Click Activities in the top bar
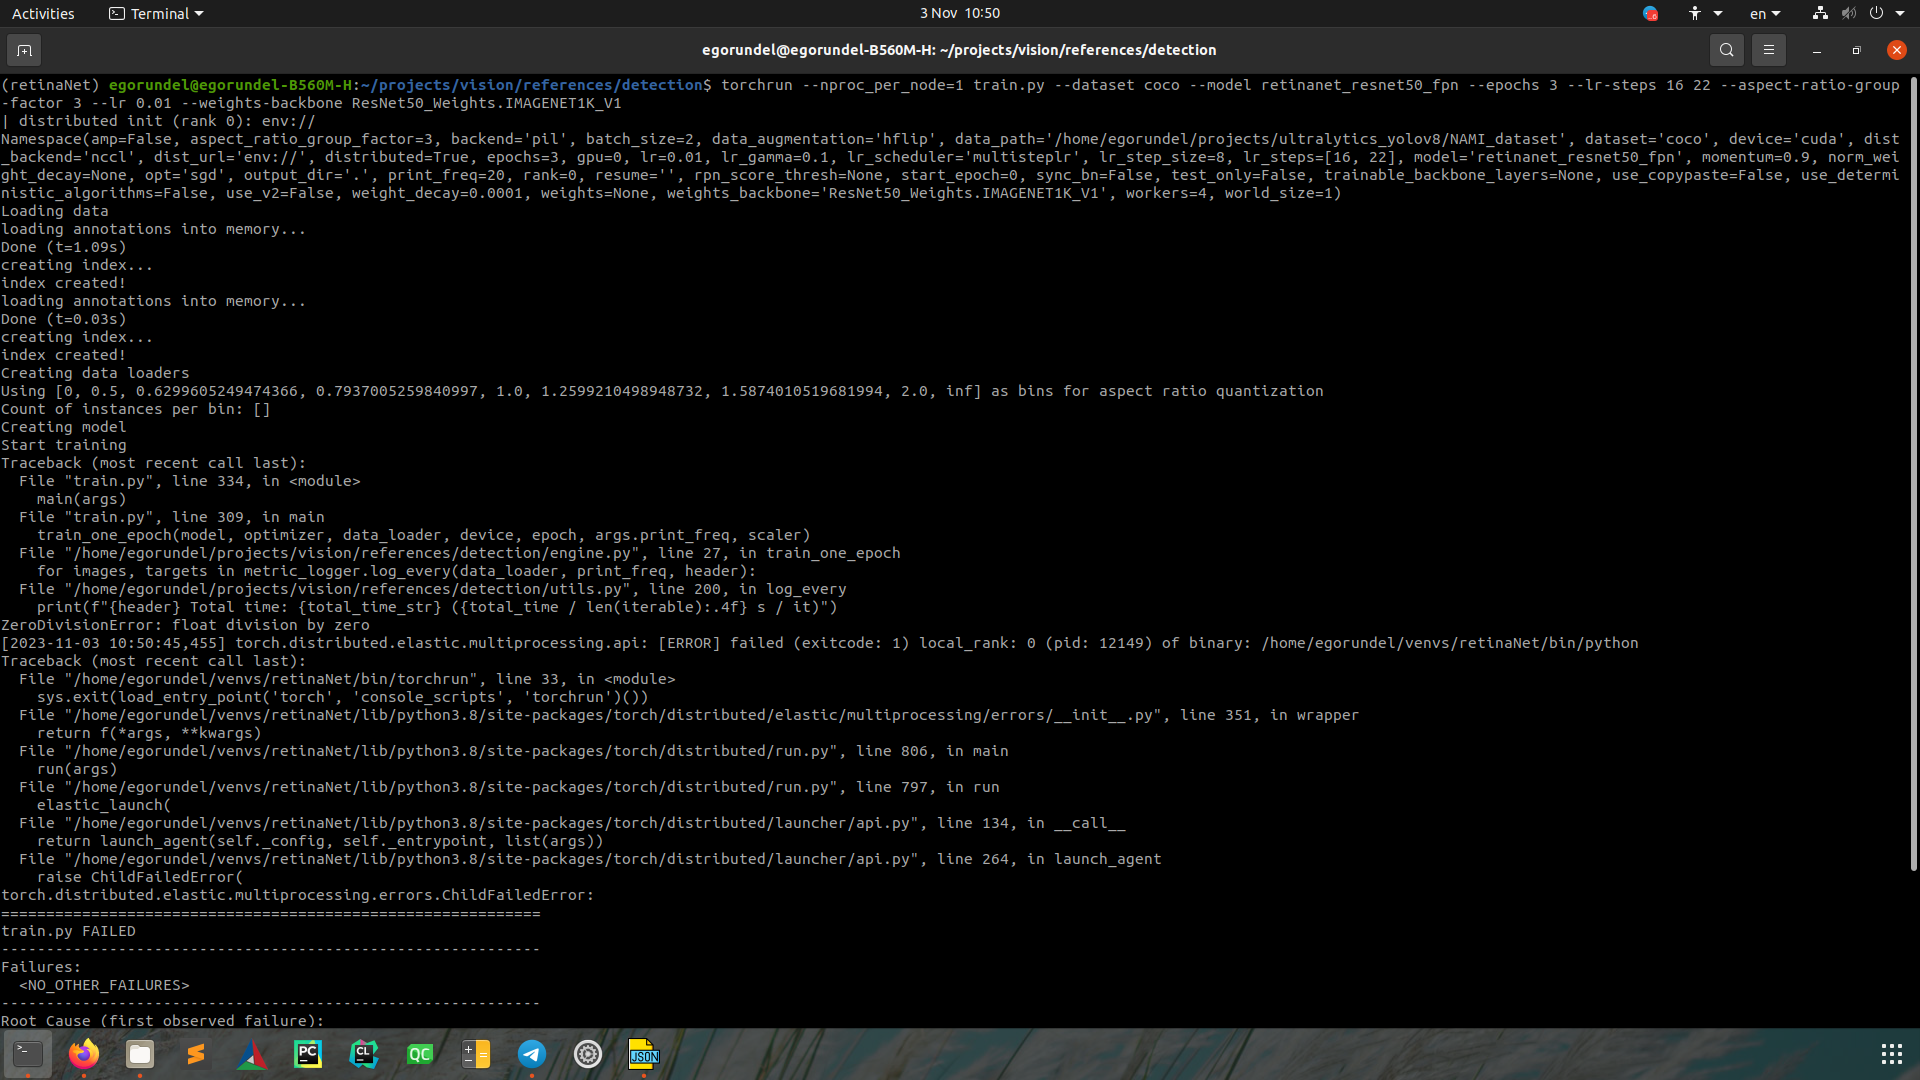Image resolution: width=1920 pixels, height=1080 pixels. click(43, 13)
